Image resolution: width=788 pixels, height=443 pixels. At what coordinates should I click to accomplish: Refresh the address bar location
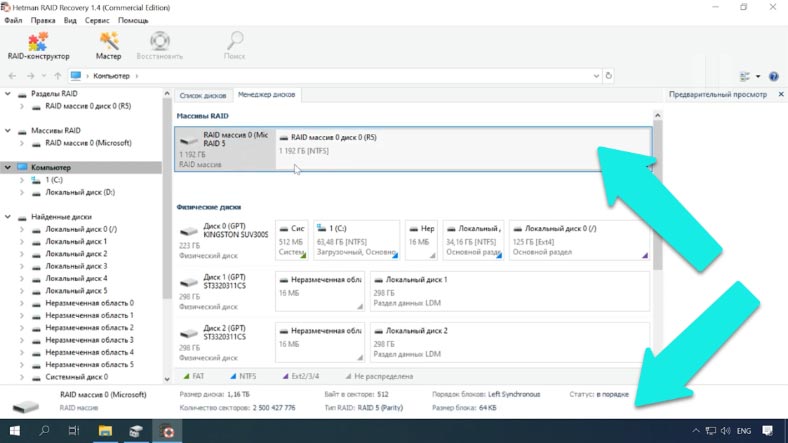click(x=609, y=76)
